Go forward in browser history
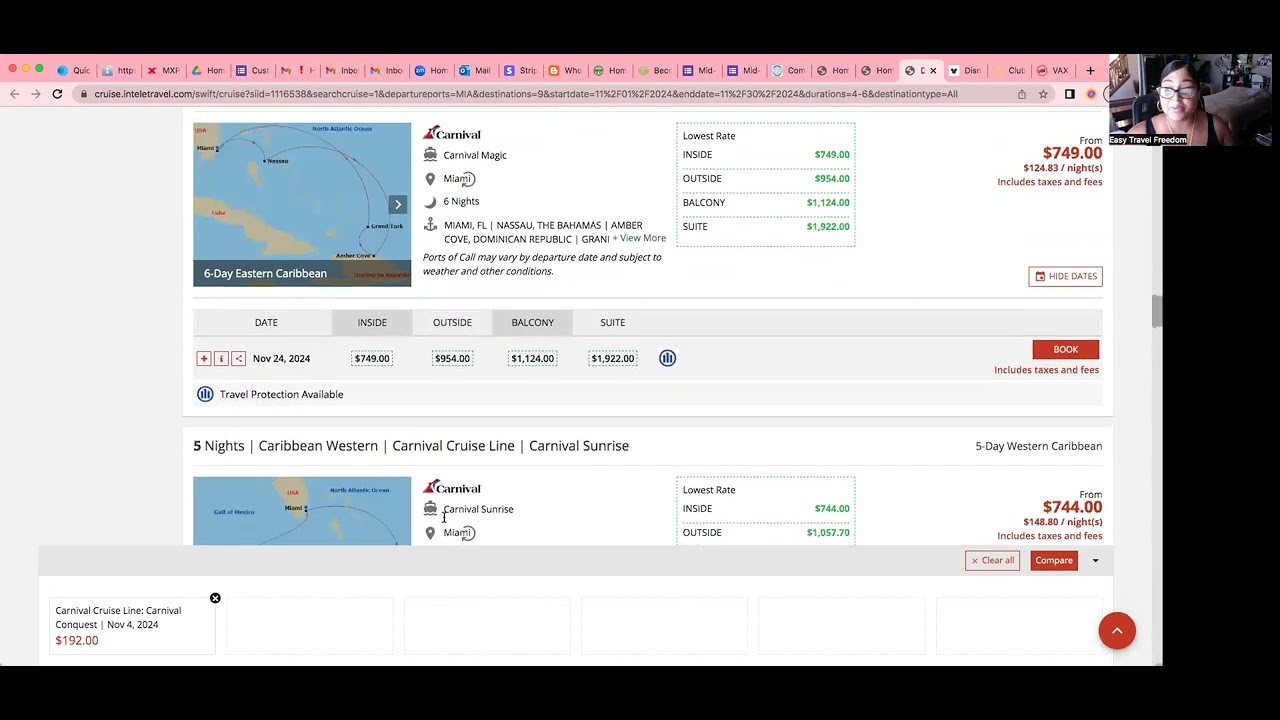Viewport: 1280px width, 720px height. tap(35, 94)
